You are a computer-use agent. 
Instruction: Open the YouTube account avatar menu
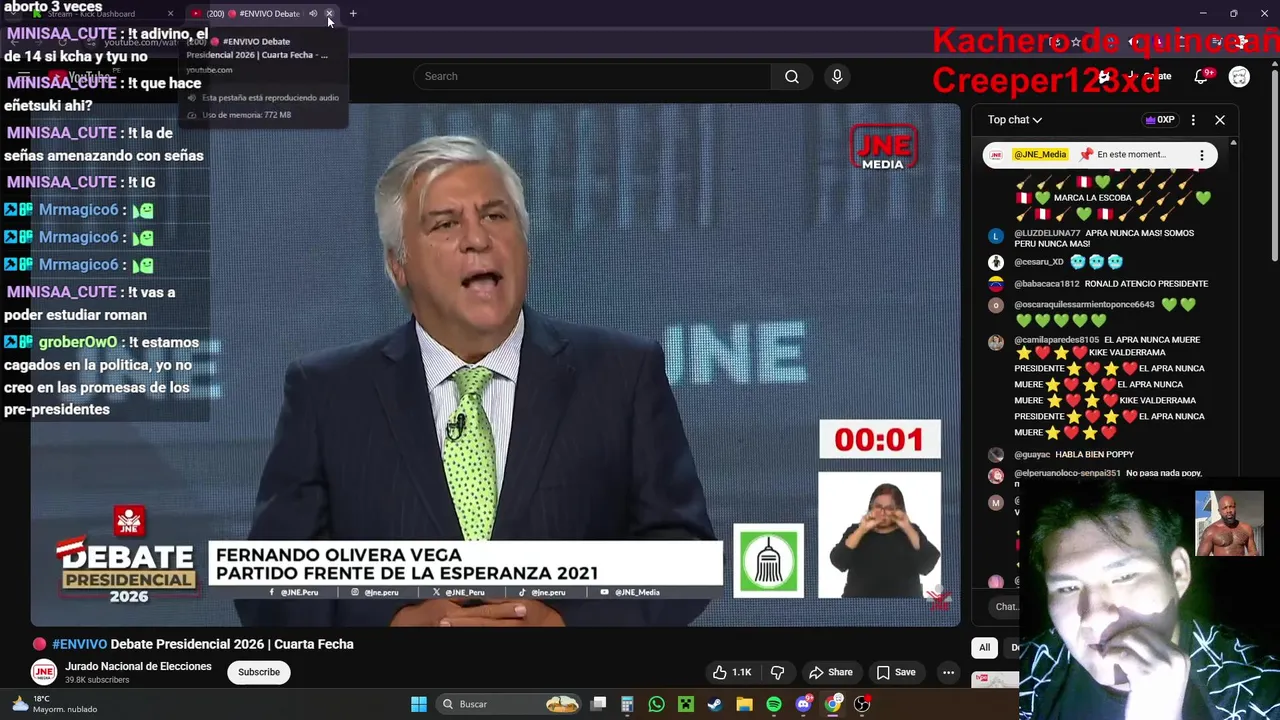point(1239,76)
